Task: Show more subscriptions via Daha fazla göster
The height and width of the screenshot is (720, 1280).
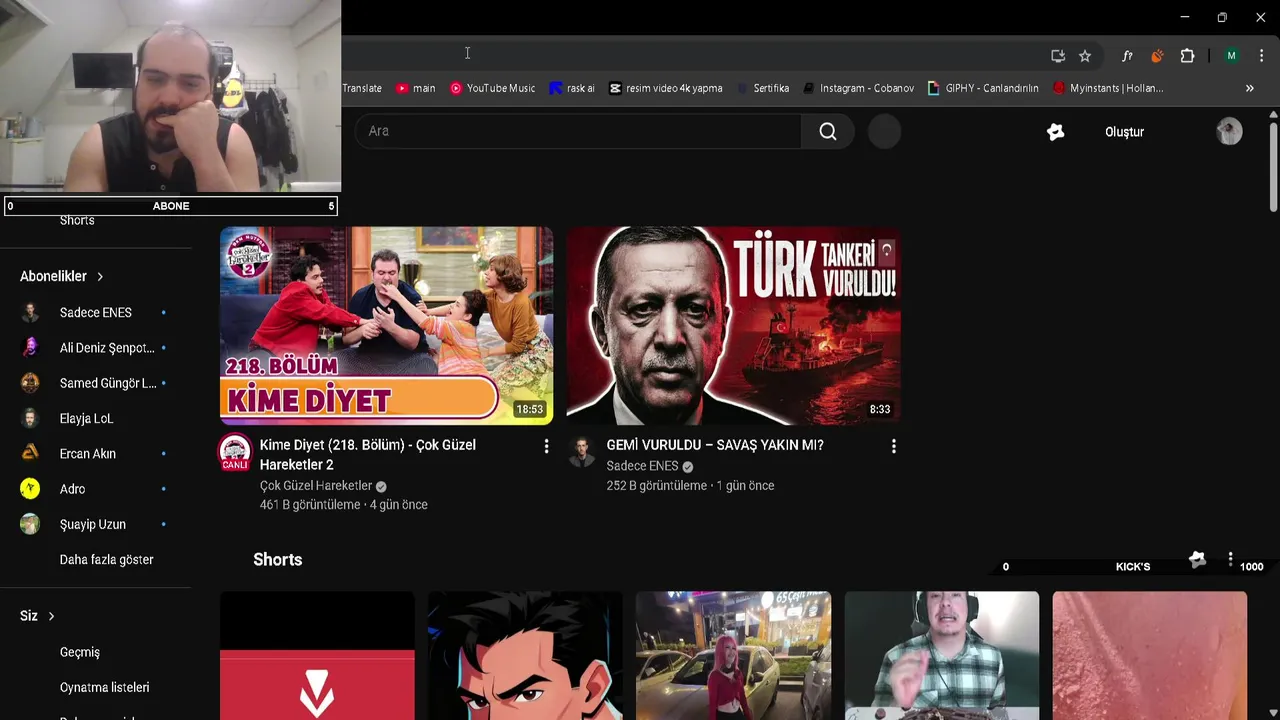Action: click(x=106, y=560)
